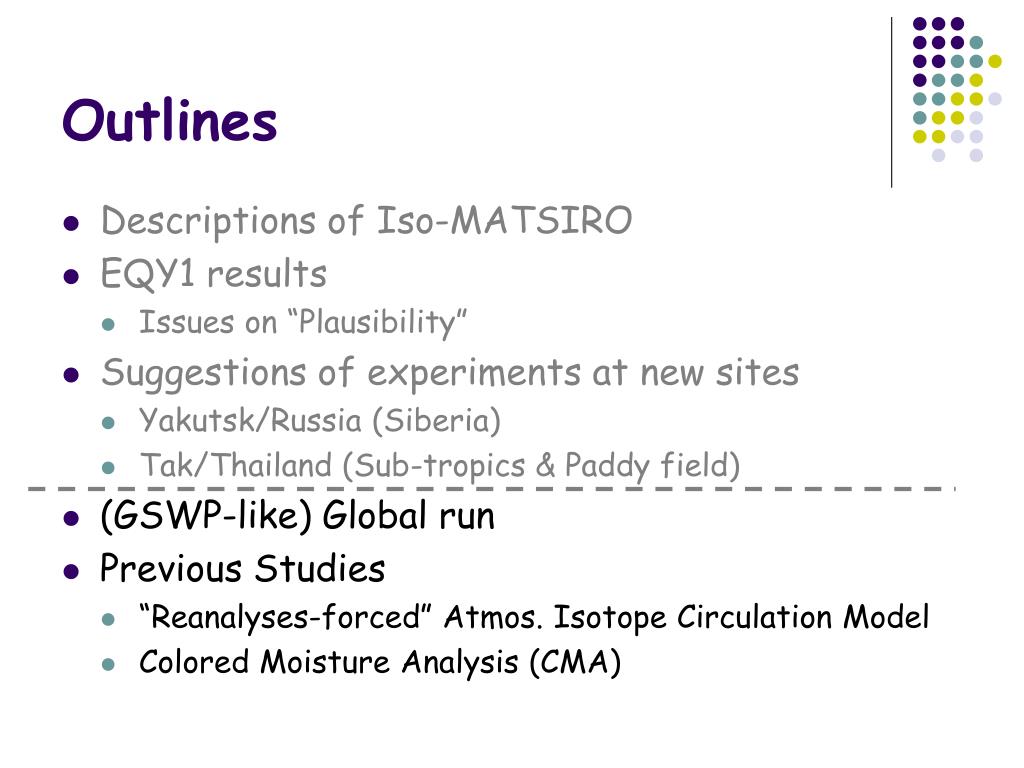Image resolution: width=1024 pixels, height=768 pixels.
Task: Select the (GSWP-like) Global run line
Action: (298, 515)
